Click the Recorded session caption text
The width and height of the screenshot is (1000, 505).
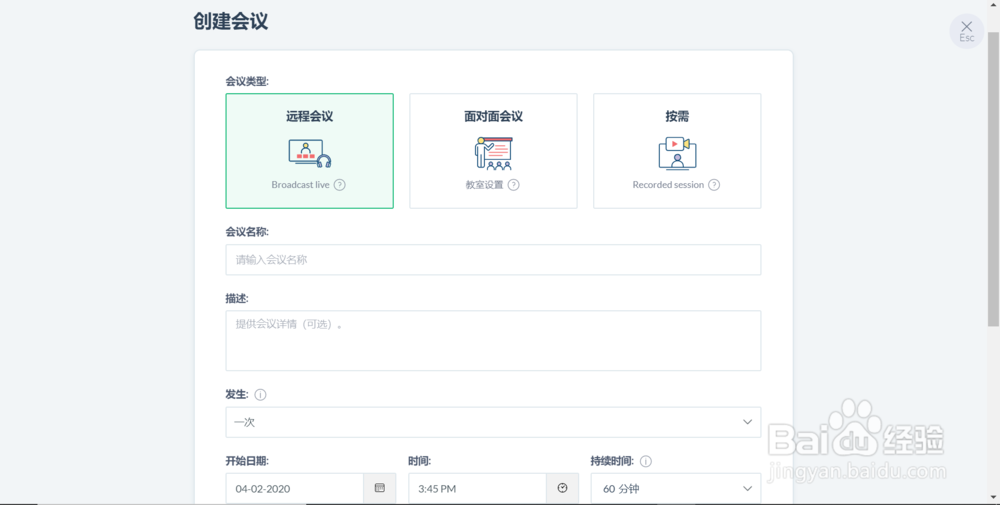point(668,185)
